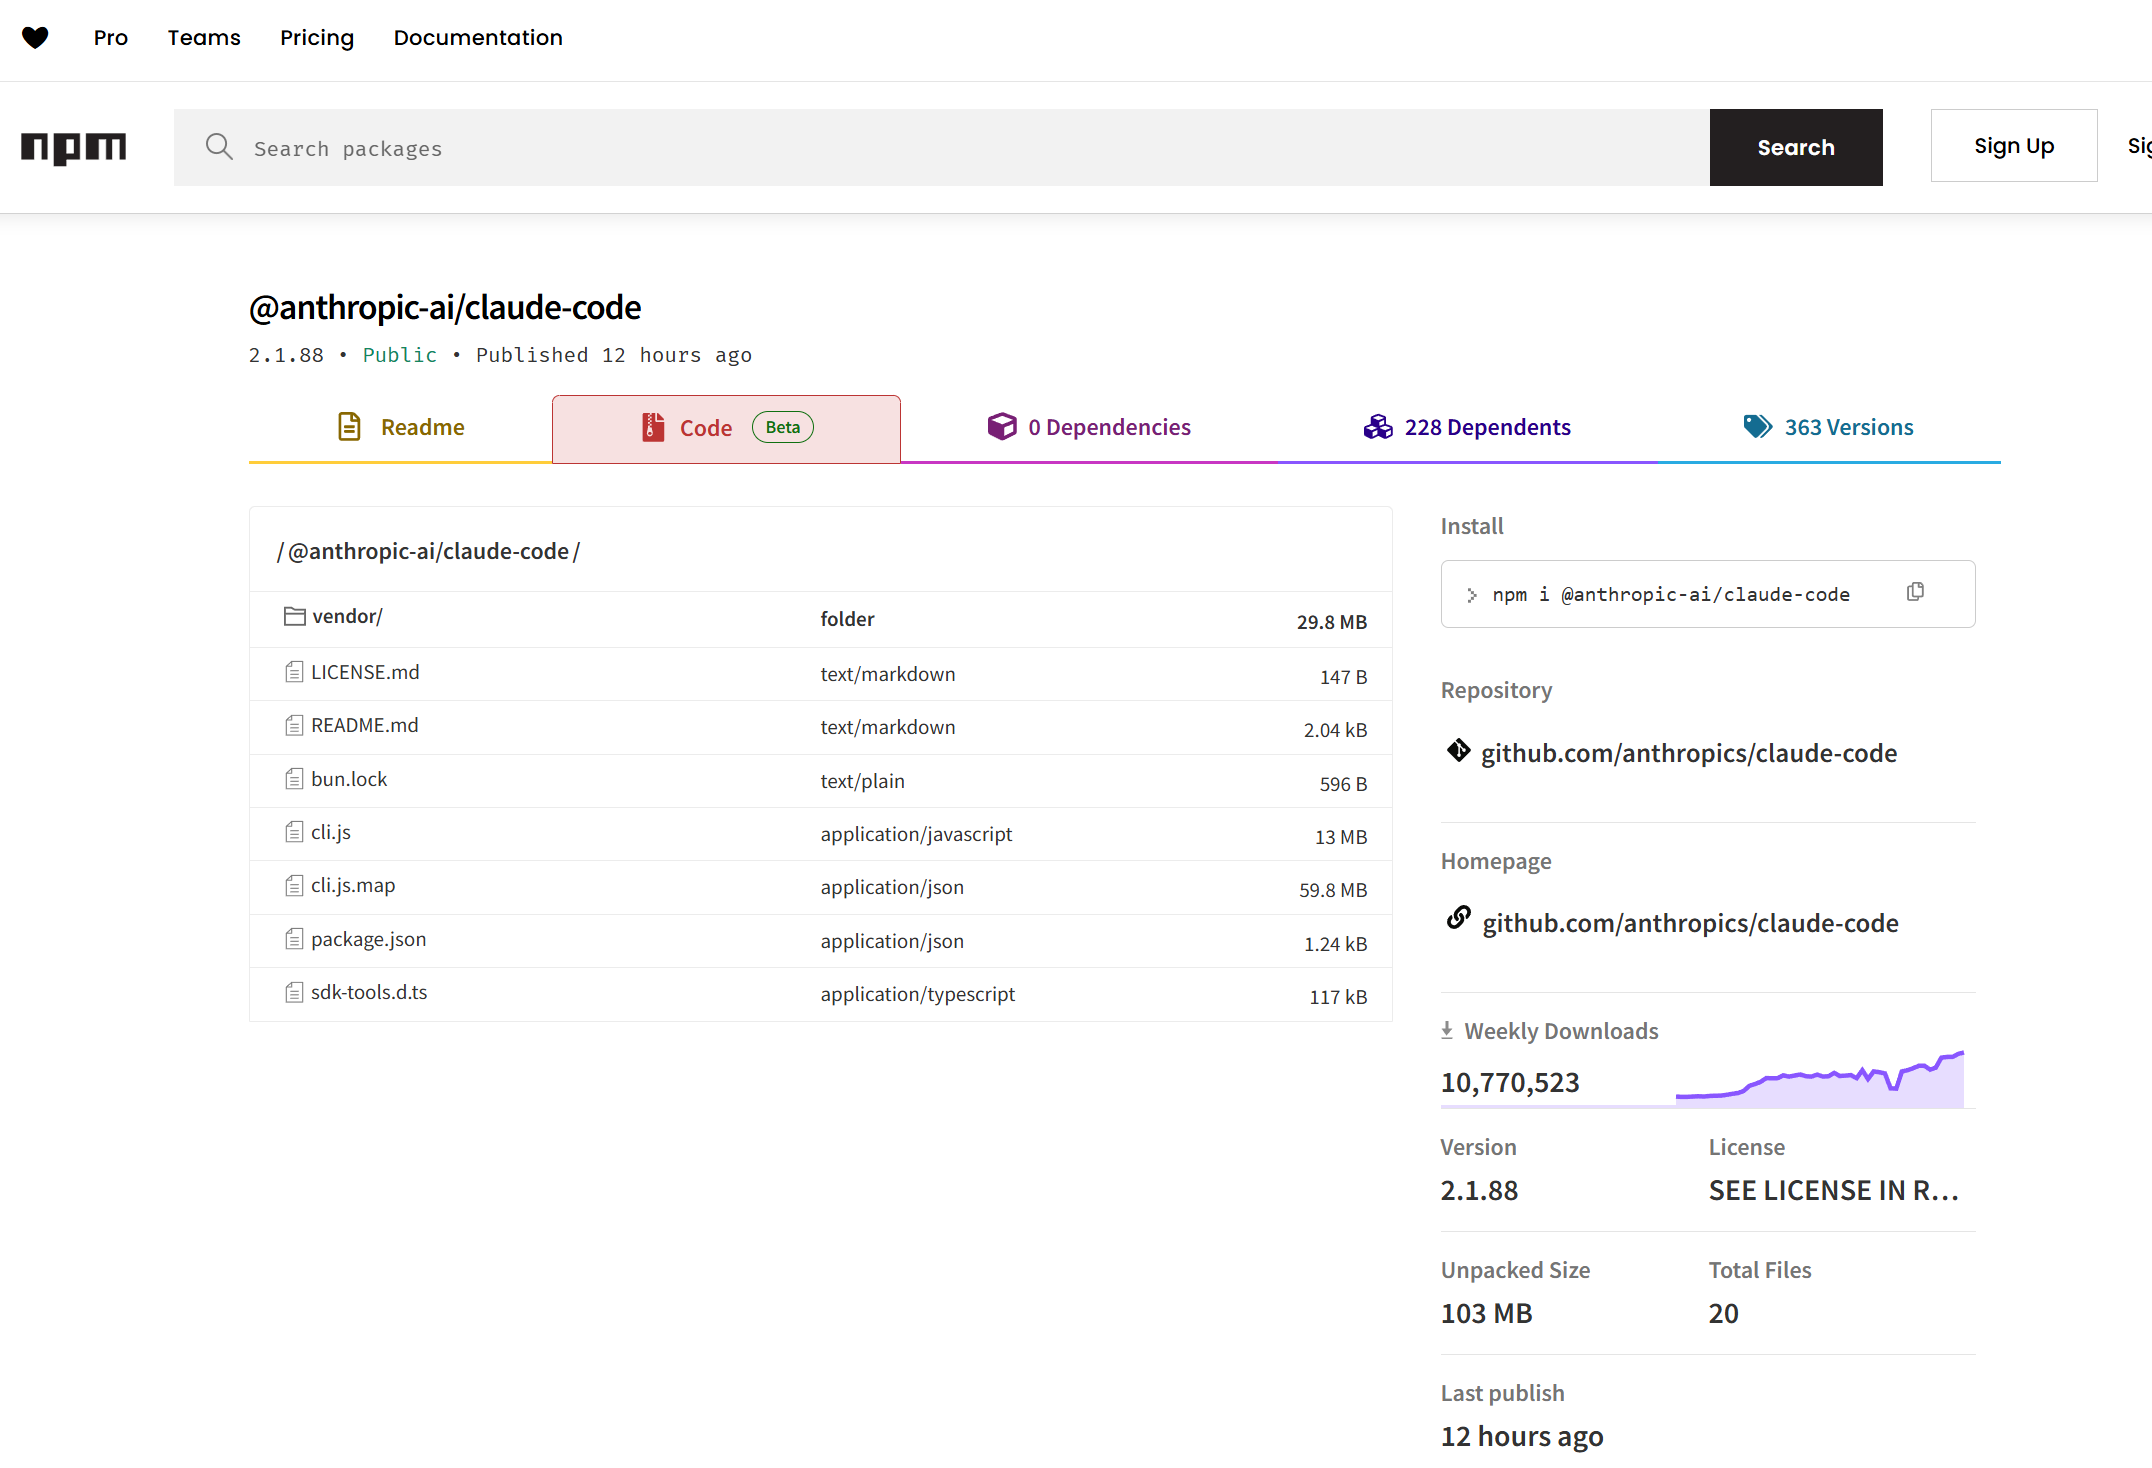Click the Code zip file icon
2152x1468 pixels.
click(653, 427)
